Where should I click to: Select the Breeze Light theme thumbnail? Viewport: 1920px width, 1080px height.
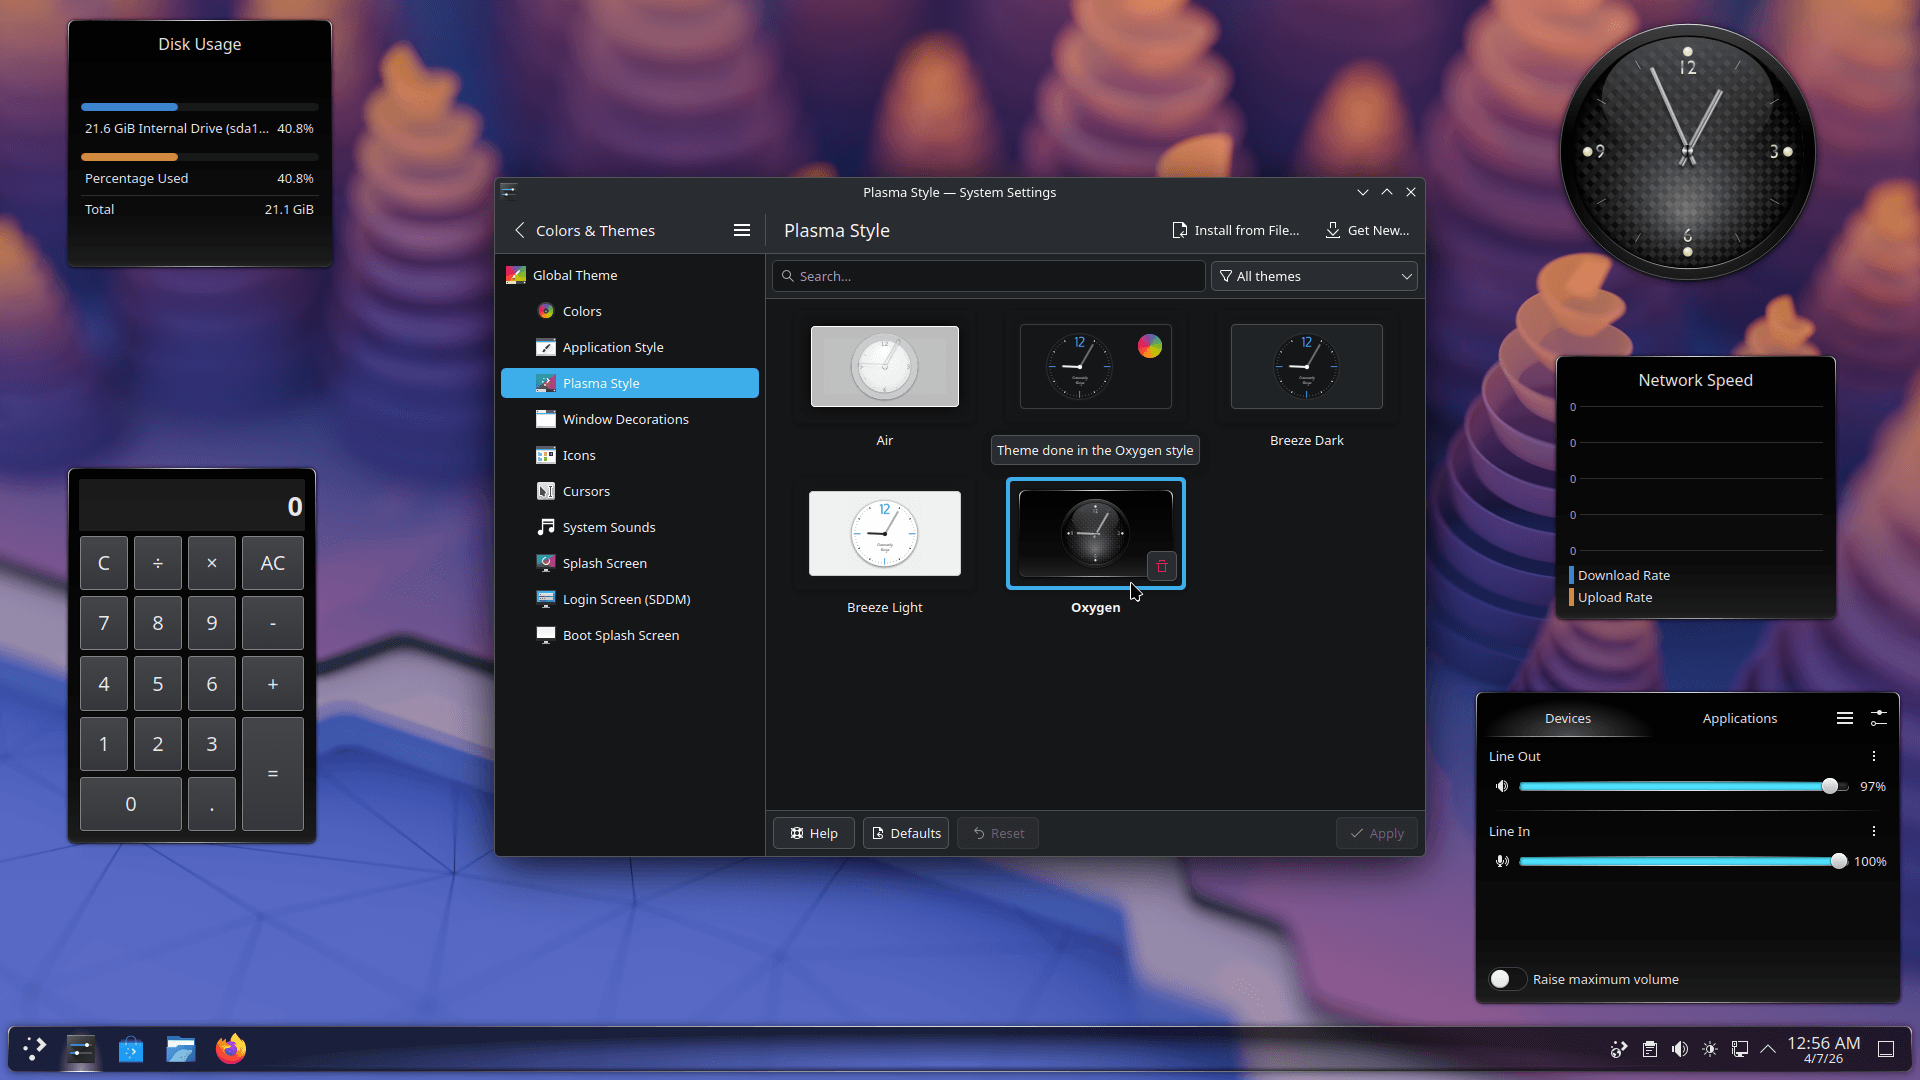click(884, 534)
